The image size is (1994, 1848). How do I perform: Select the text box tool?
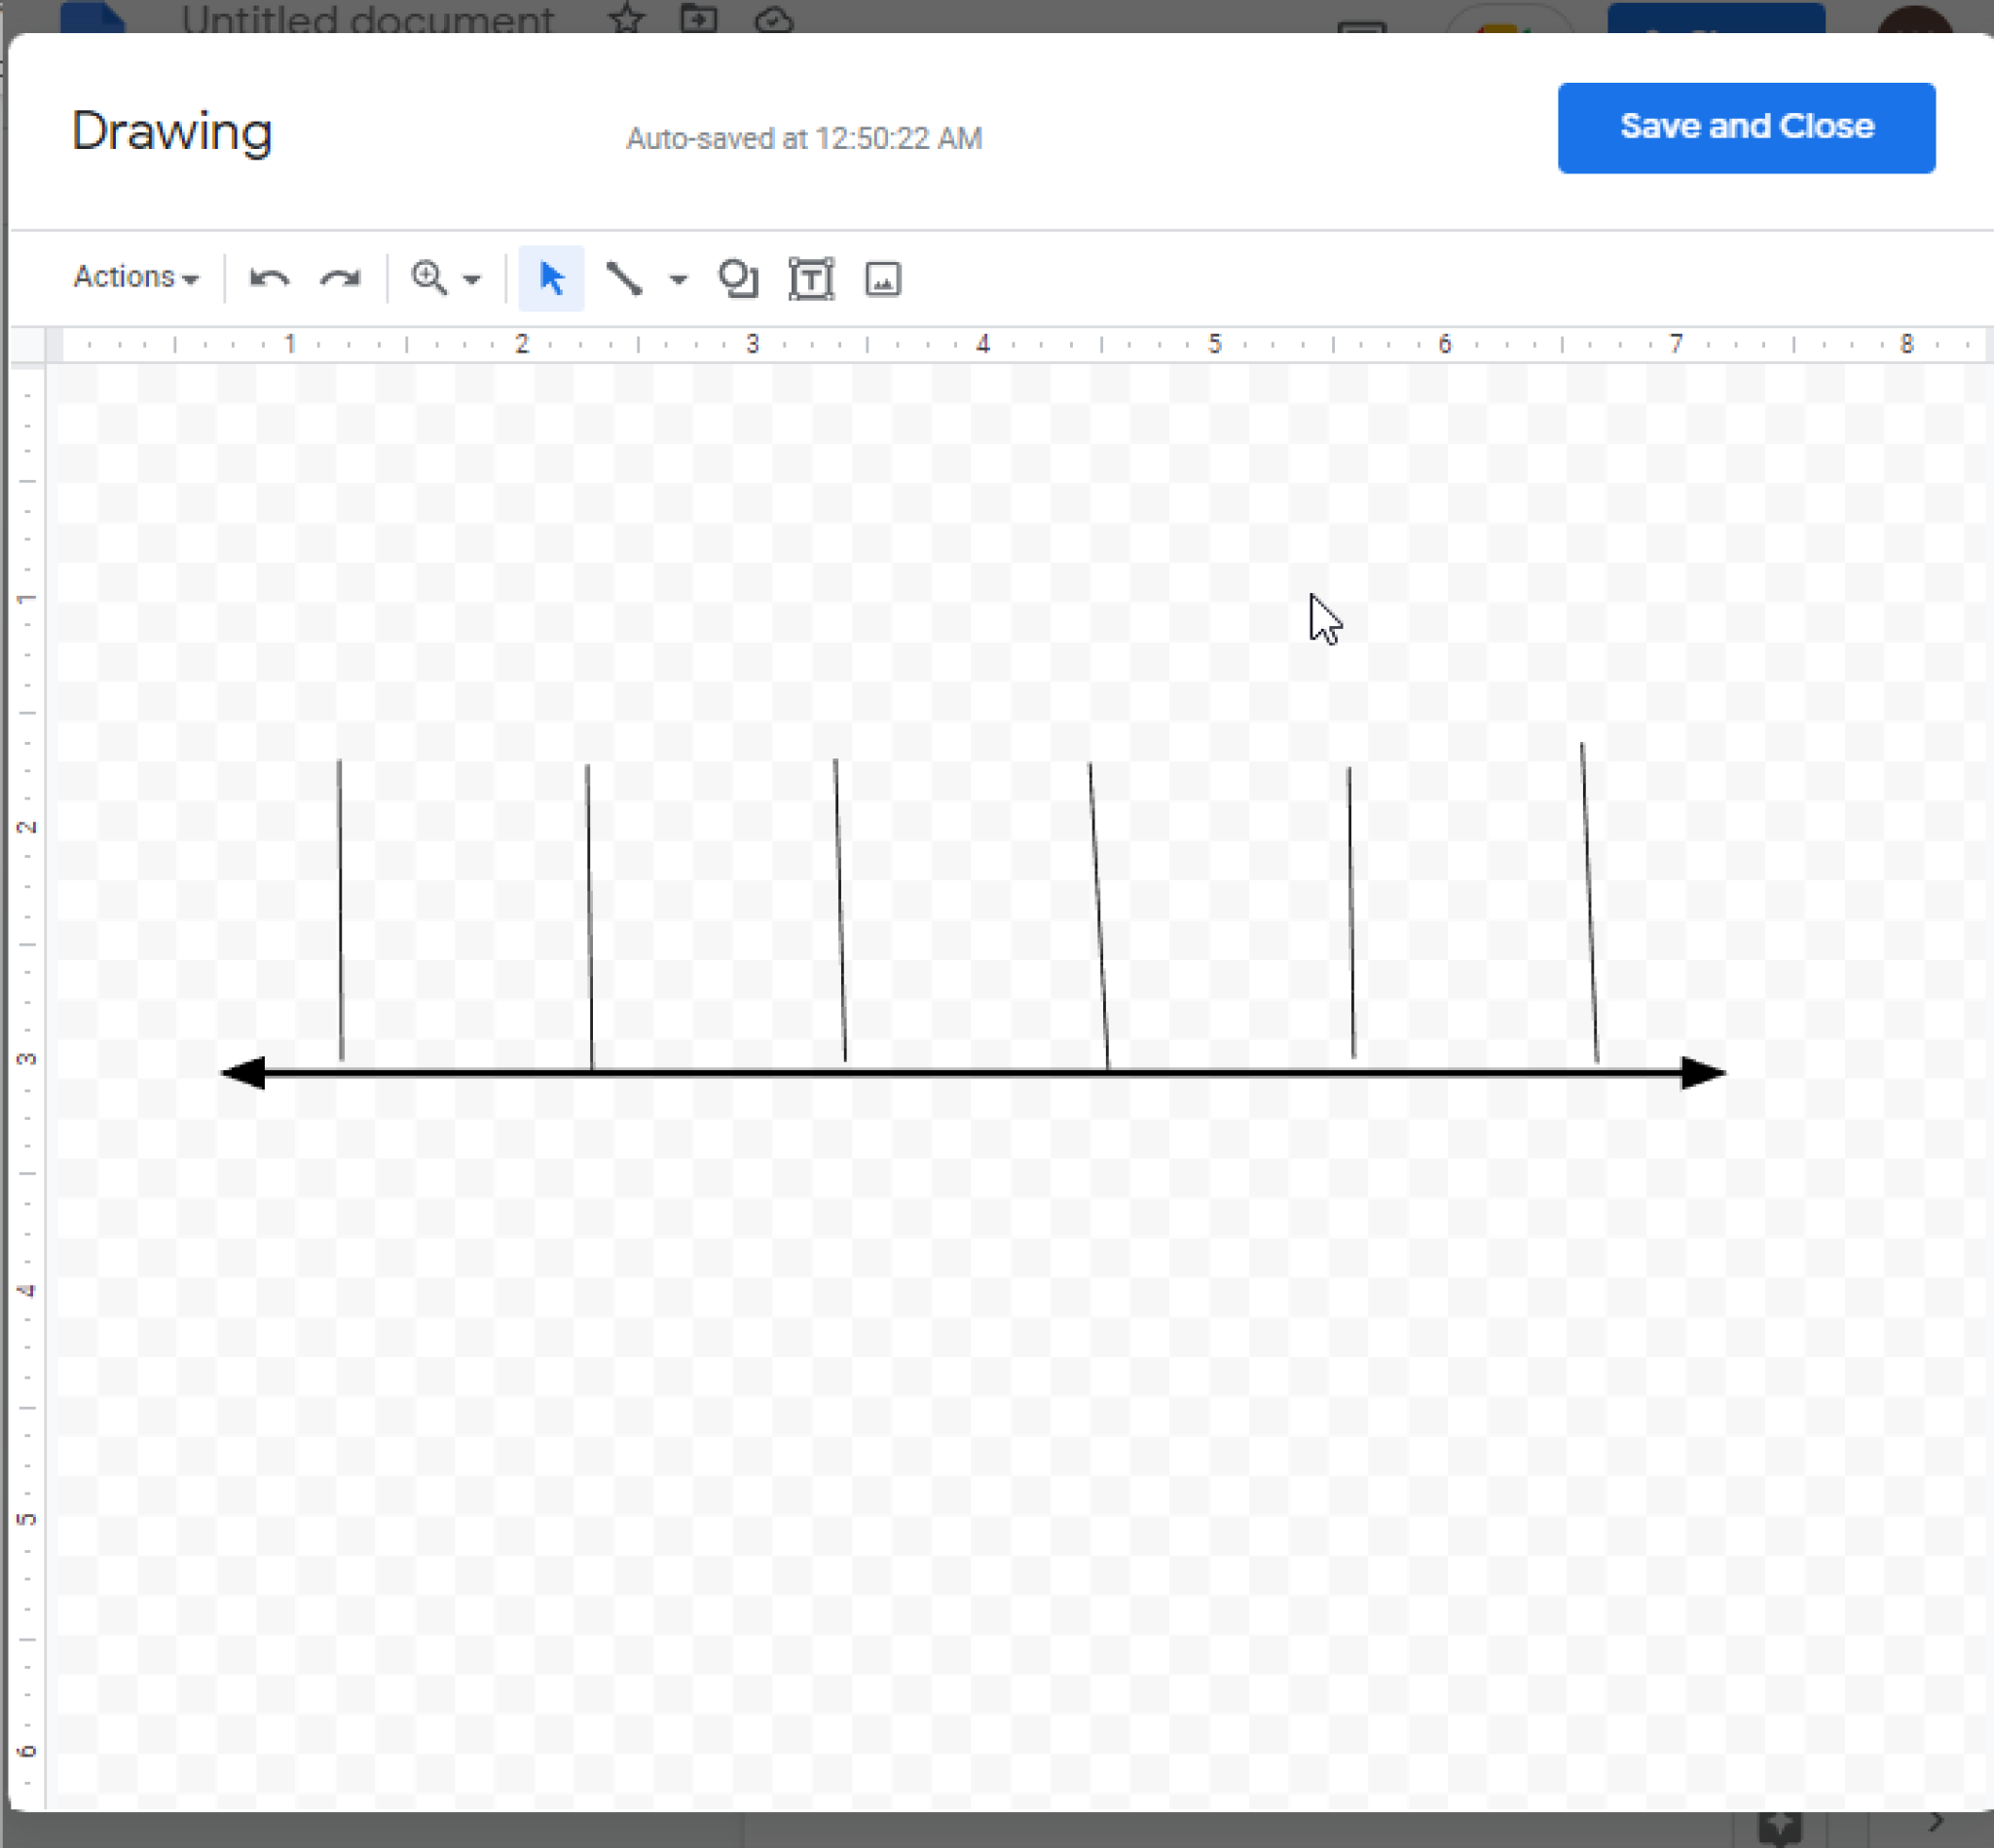(x=808, y=277)
